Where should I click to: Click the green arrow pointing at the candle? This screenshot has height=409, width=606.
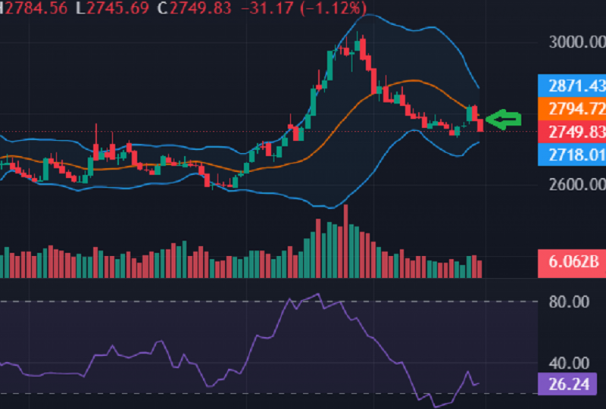click(x=504, y=120)
